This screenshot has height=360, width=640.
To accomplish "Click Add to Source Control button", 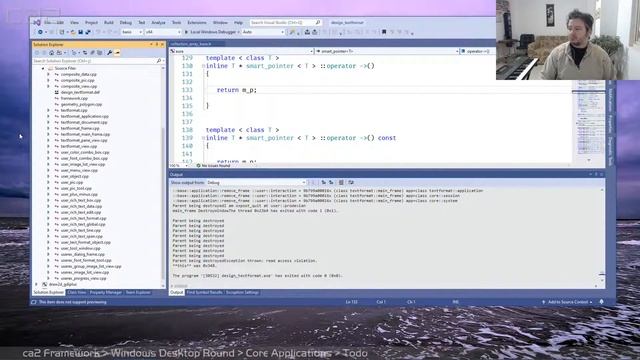I will (568, 302).
